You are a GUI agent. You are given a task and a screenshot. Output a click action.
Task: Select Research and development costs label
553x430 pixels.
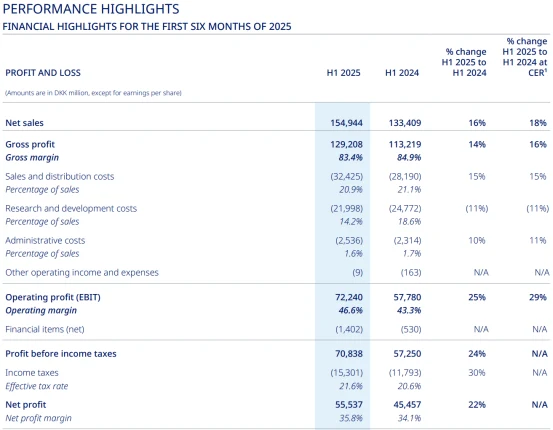(x=71, y=208)
